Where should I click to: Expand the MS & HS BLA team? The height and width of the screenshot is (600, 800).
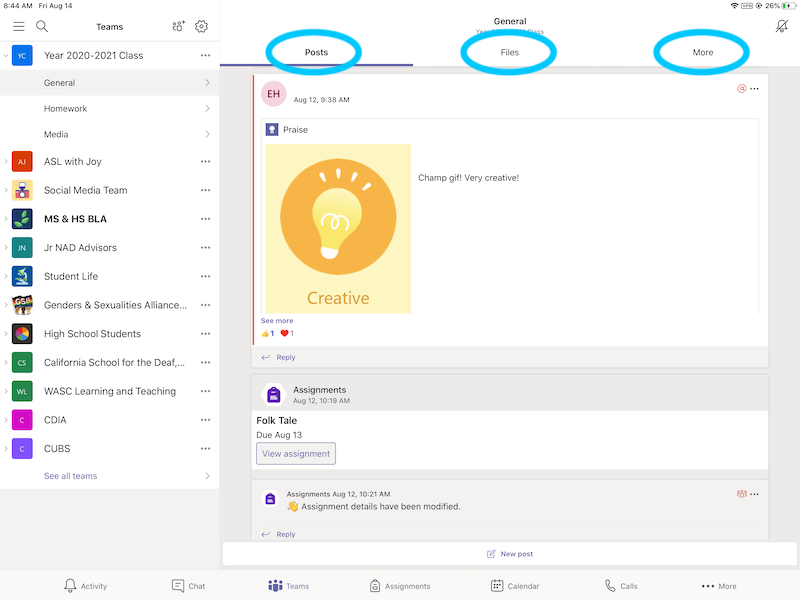pos(6,219)
